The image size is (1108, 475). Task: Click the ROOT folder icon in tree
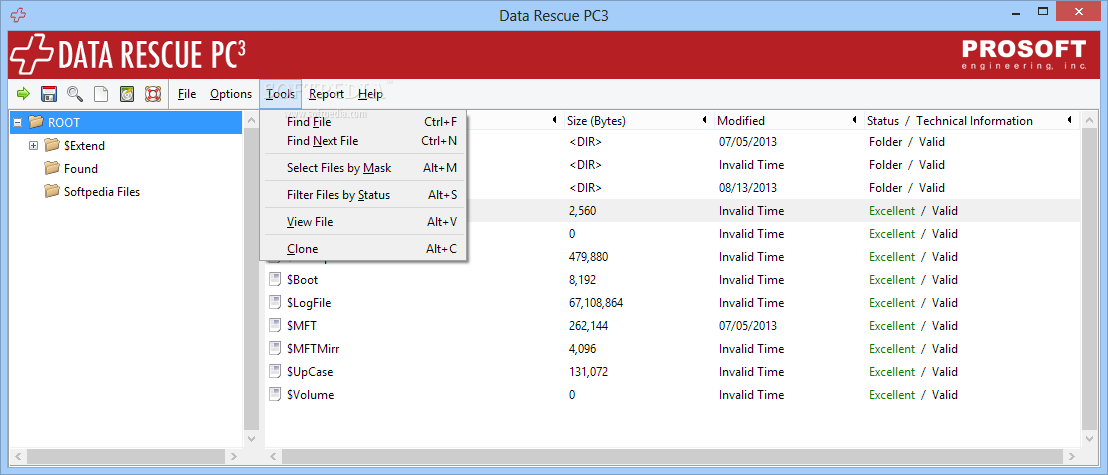[36, 122]
